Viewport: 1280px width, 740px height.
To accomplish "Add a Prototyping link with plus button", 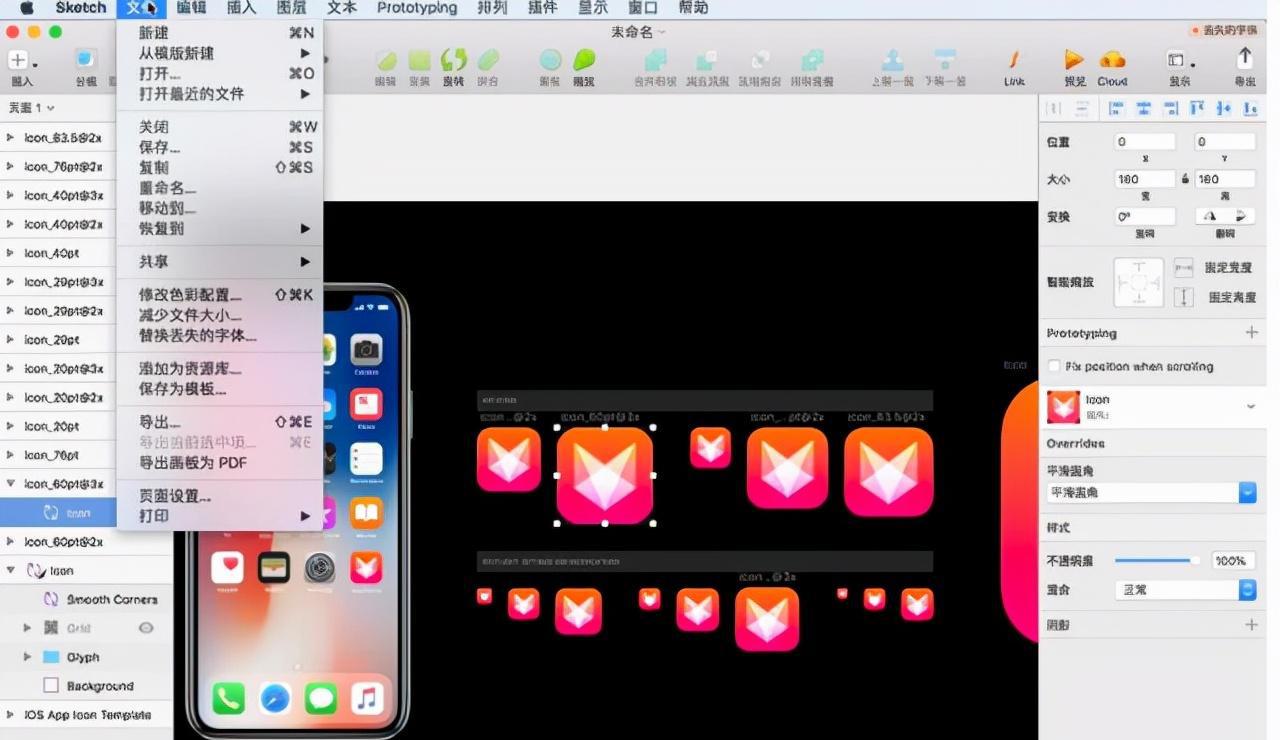I will 1251,332.
